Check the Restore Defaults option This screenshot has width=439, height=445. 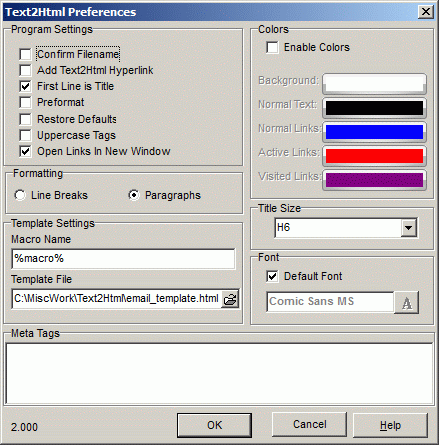tap(25, 119)
